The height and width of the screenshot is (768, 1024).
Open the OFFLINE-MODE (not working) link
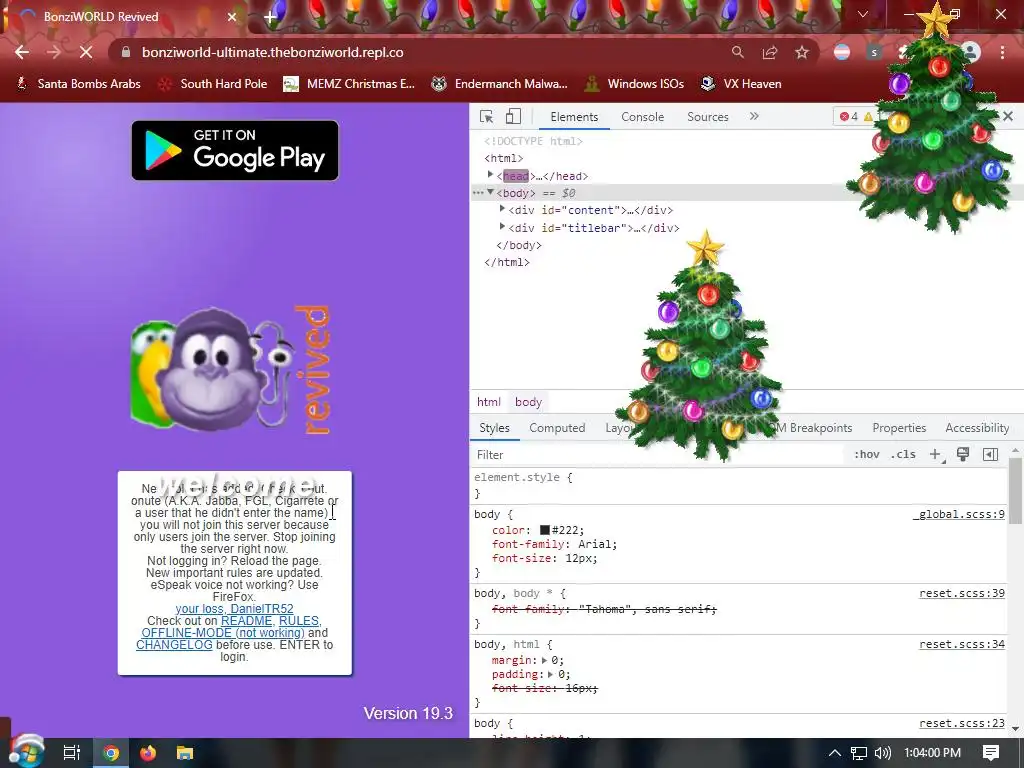coord(223,633)
